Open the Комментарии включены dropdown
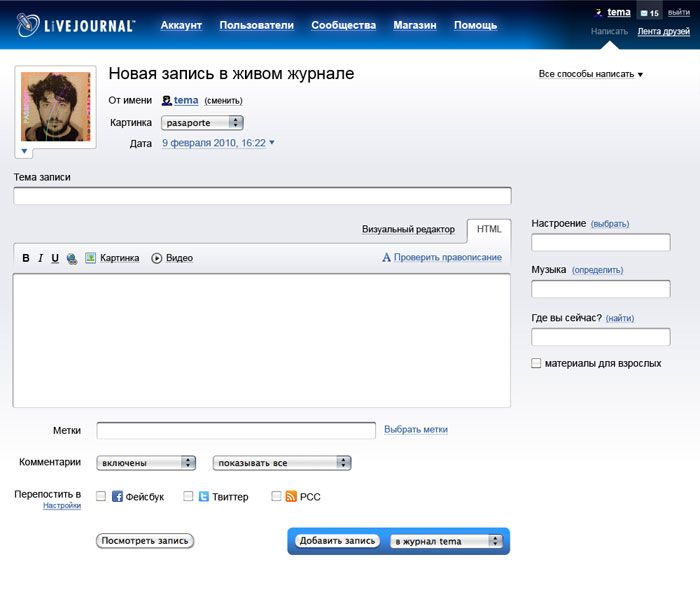Image resolution: width=700 pixels, height=610 pixels. click(x=146, y=463)
